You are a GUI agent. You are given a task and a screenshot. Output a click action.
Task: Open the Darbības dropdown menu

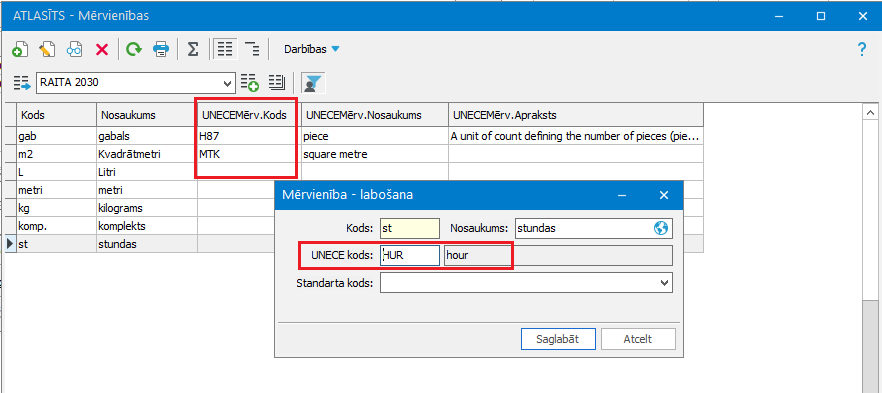coord(312,49)
